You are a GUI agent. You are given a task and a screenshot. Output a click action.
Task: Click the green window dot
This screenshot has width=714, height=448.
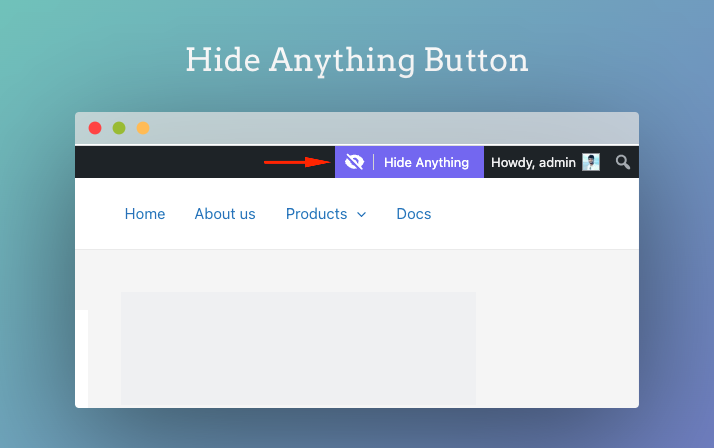(119, 128)
